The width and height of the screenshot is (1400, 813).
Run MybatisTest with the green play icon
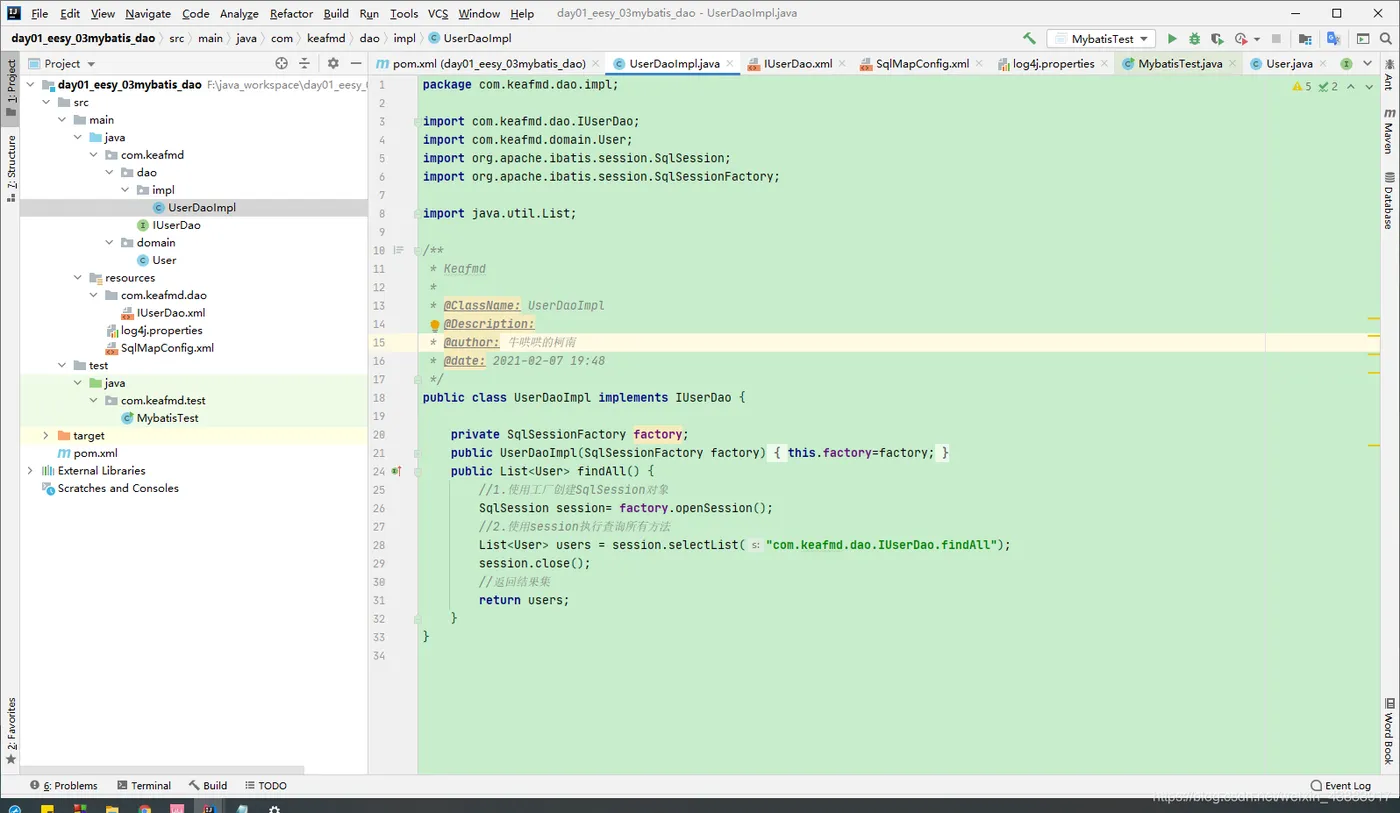[1172, 39]
